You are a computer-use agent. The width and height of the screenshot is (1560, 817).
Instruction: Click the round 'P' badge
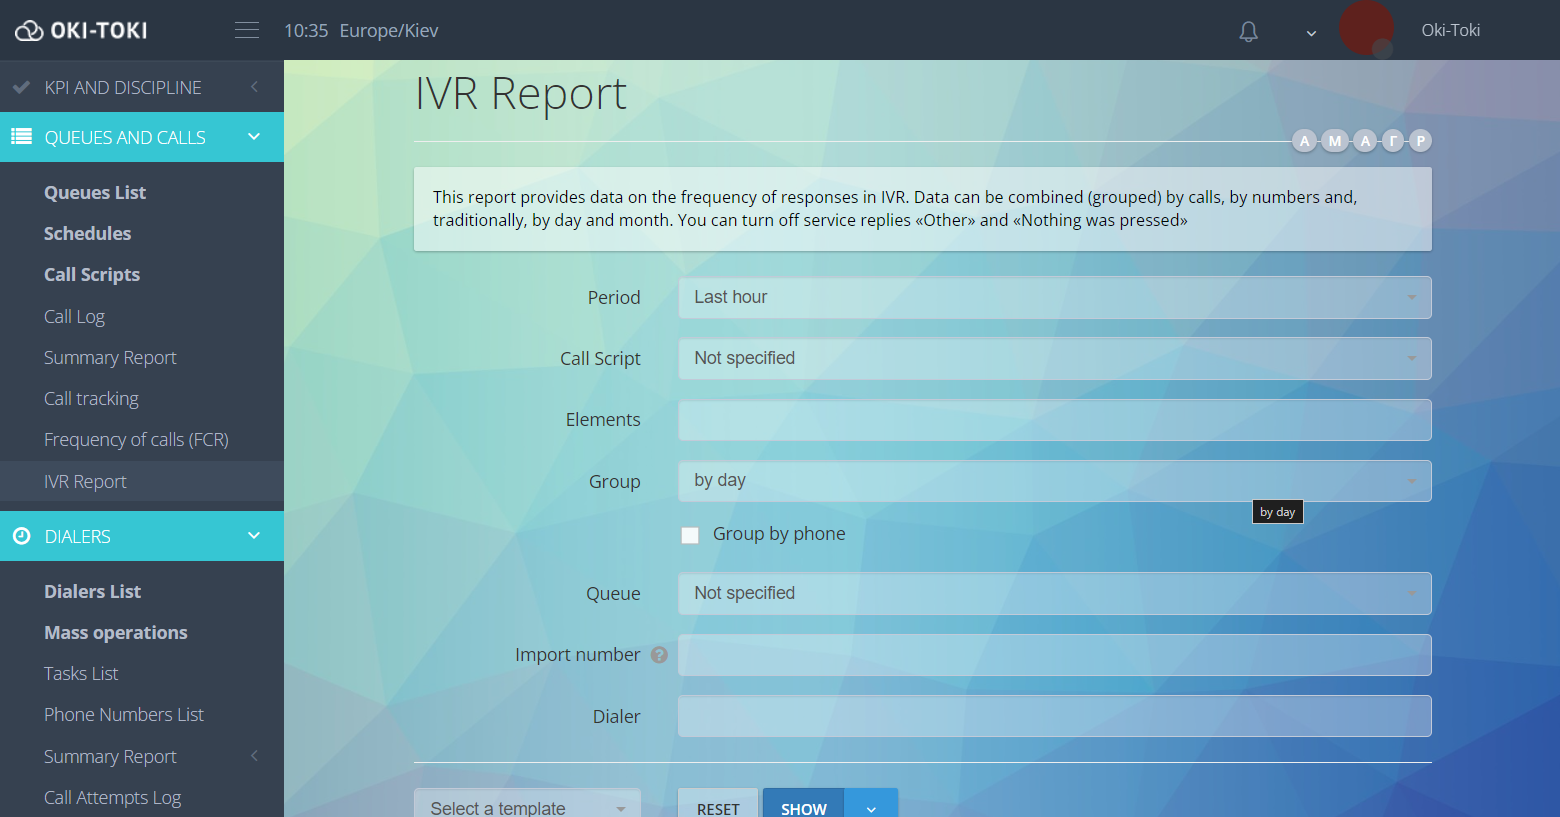click(x=1420, y=141)
